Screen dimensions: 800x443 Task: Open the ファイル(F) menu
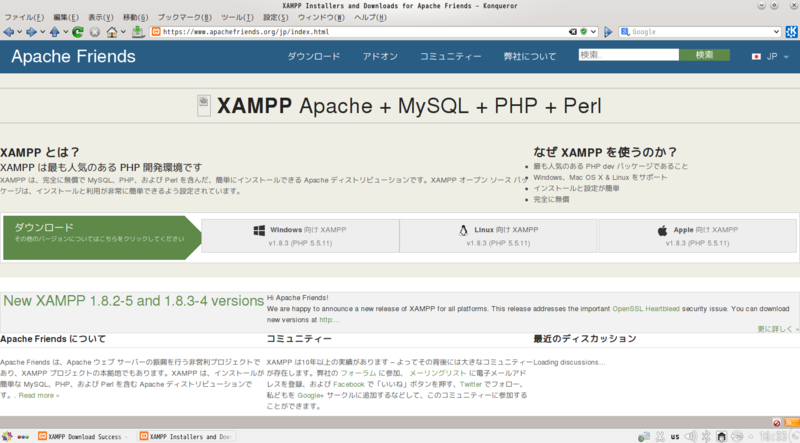point(24,17)
